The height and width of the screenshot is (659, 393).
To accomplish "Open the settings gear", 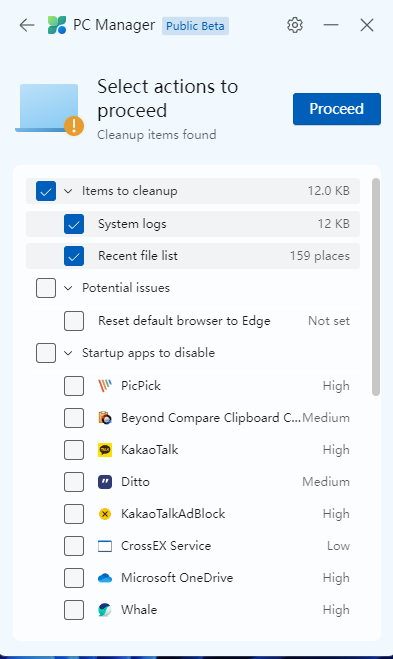I will 295,25.
